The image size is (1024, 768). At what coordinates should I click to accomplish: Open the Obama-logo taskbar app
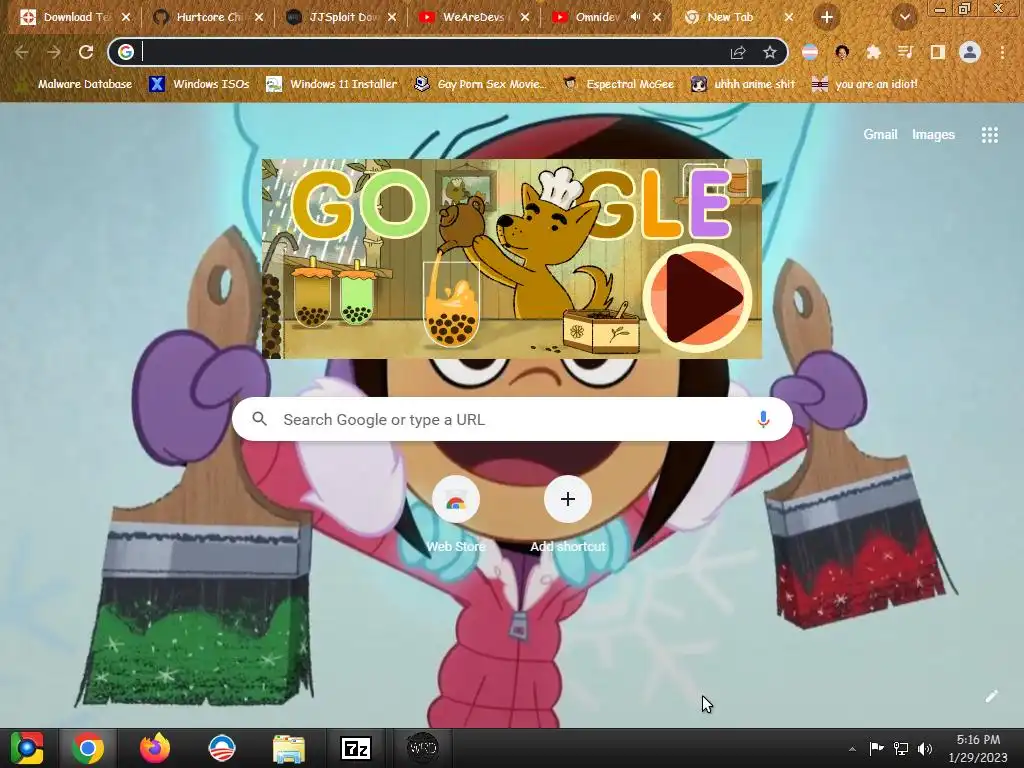pyautogui.click(x=221, y=748)
